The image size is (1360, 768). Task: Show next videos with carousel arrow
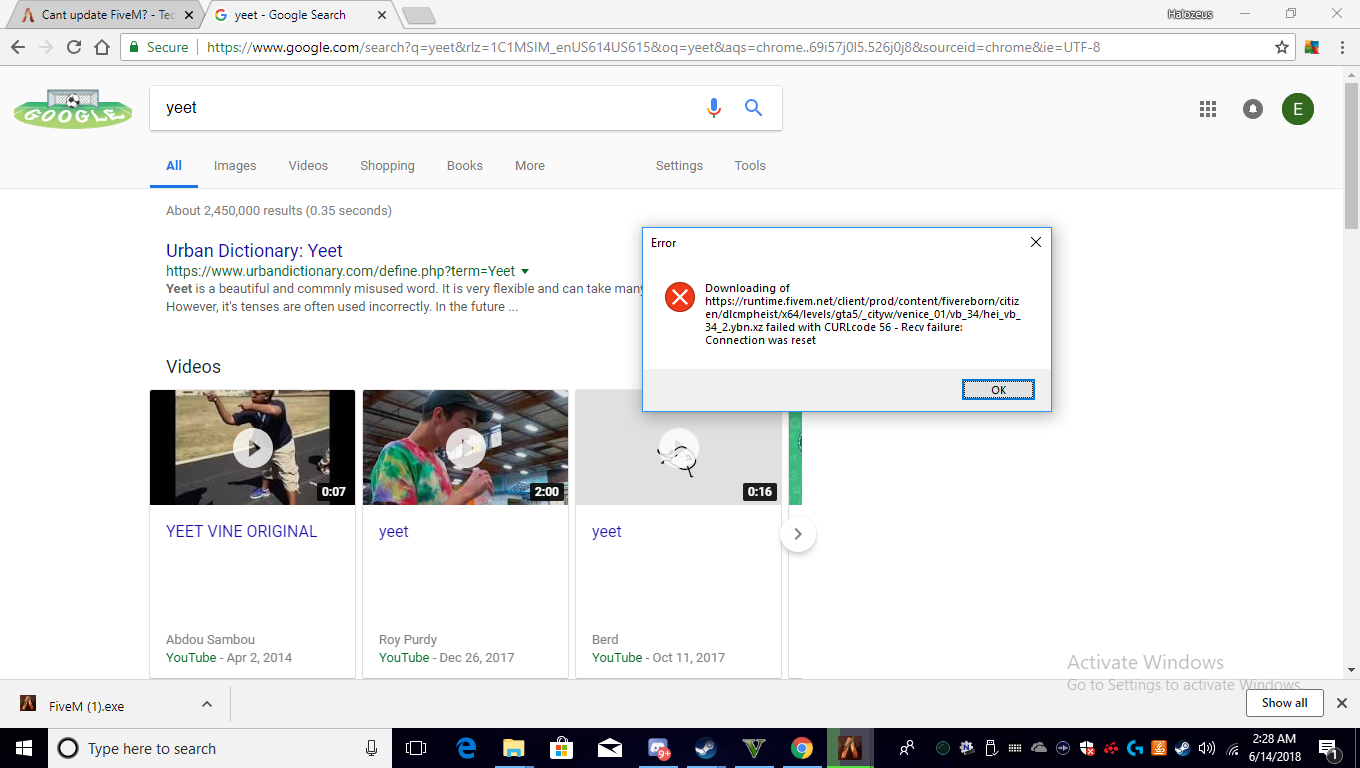[797, 534]
